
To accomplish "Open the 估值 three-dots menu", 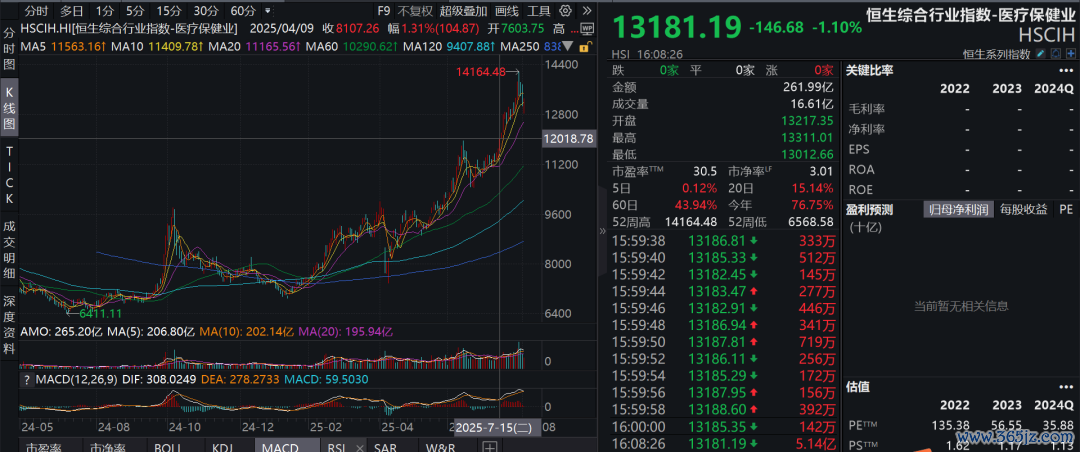I will (1066, 387).
